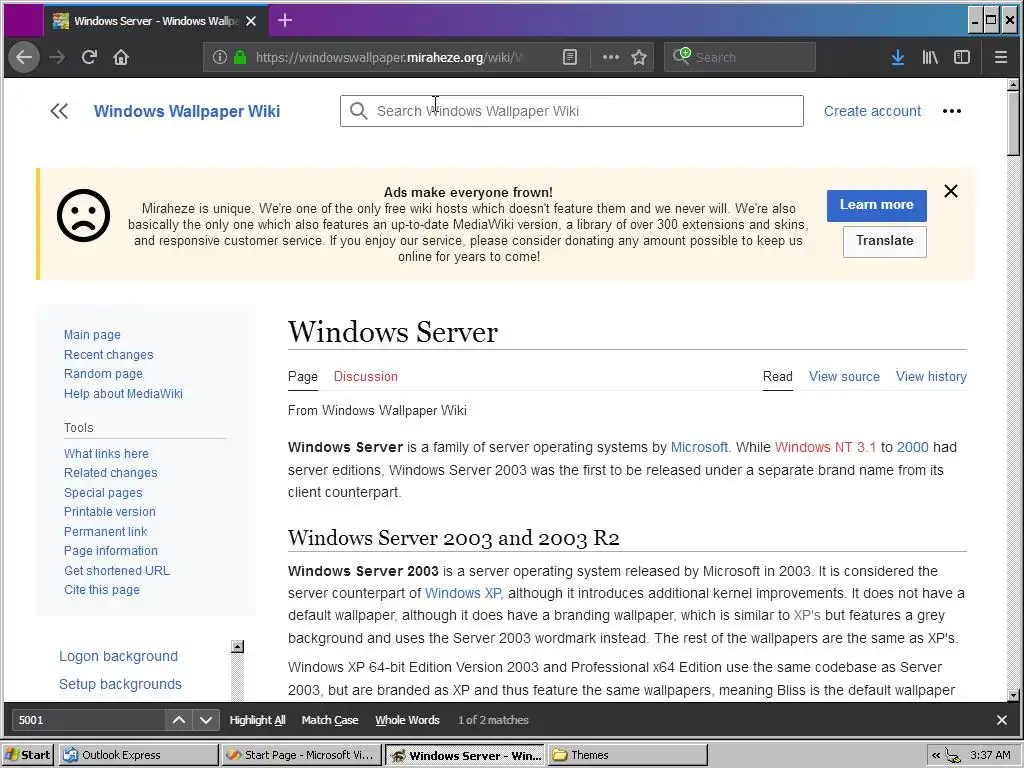Click Cite this page link
Viewport: 1024px width, 768px height.
coord(102,590)
